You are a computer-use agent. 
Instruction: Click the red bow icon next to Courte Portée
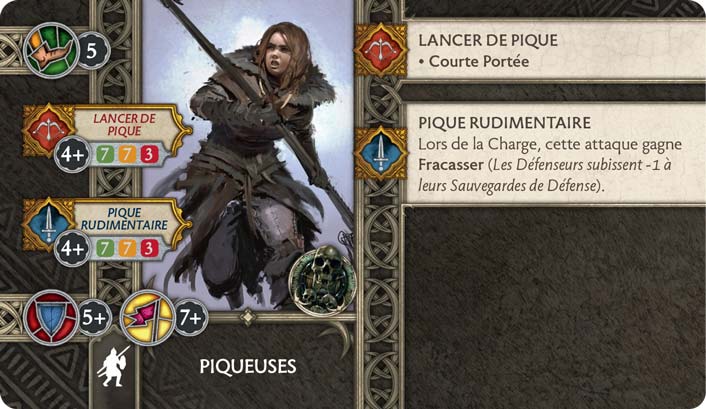point(381,50)
